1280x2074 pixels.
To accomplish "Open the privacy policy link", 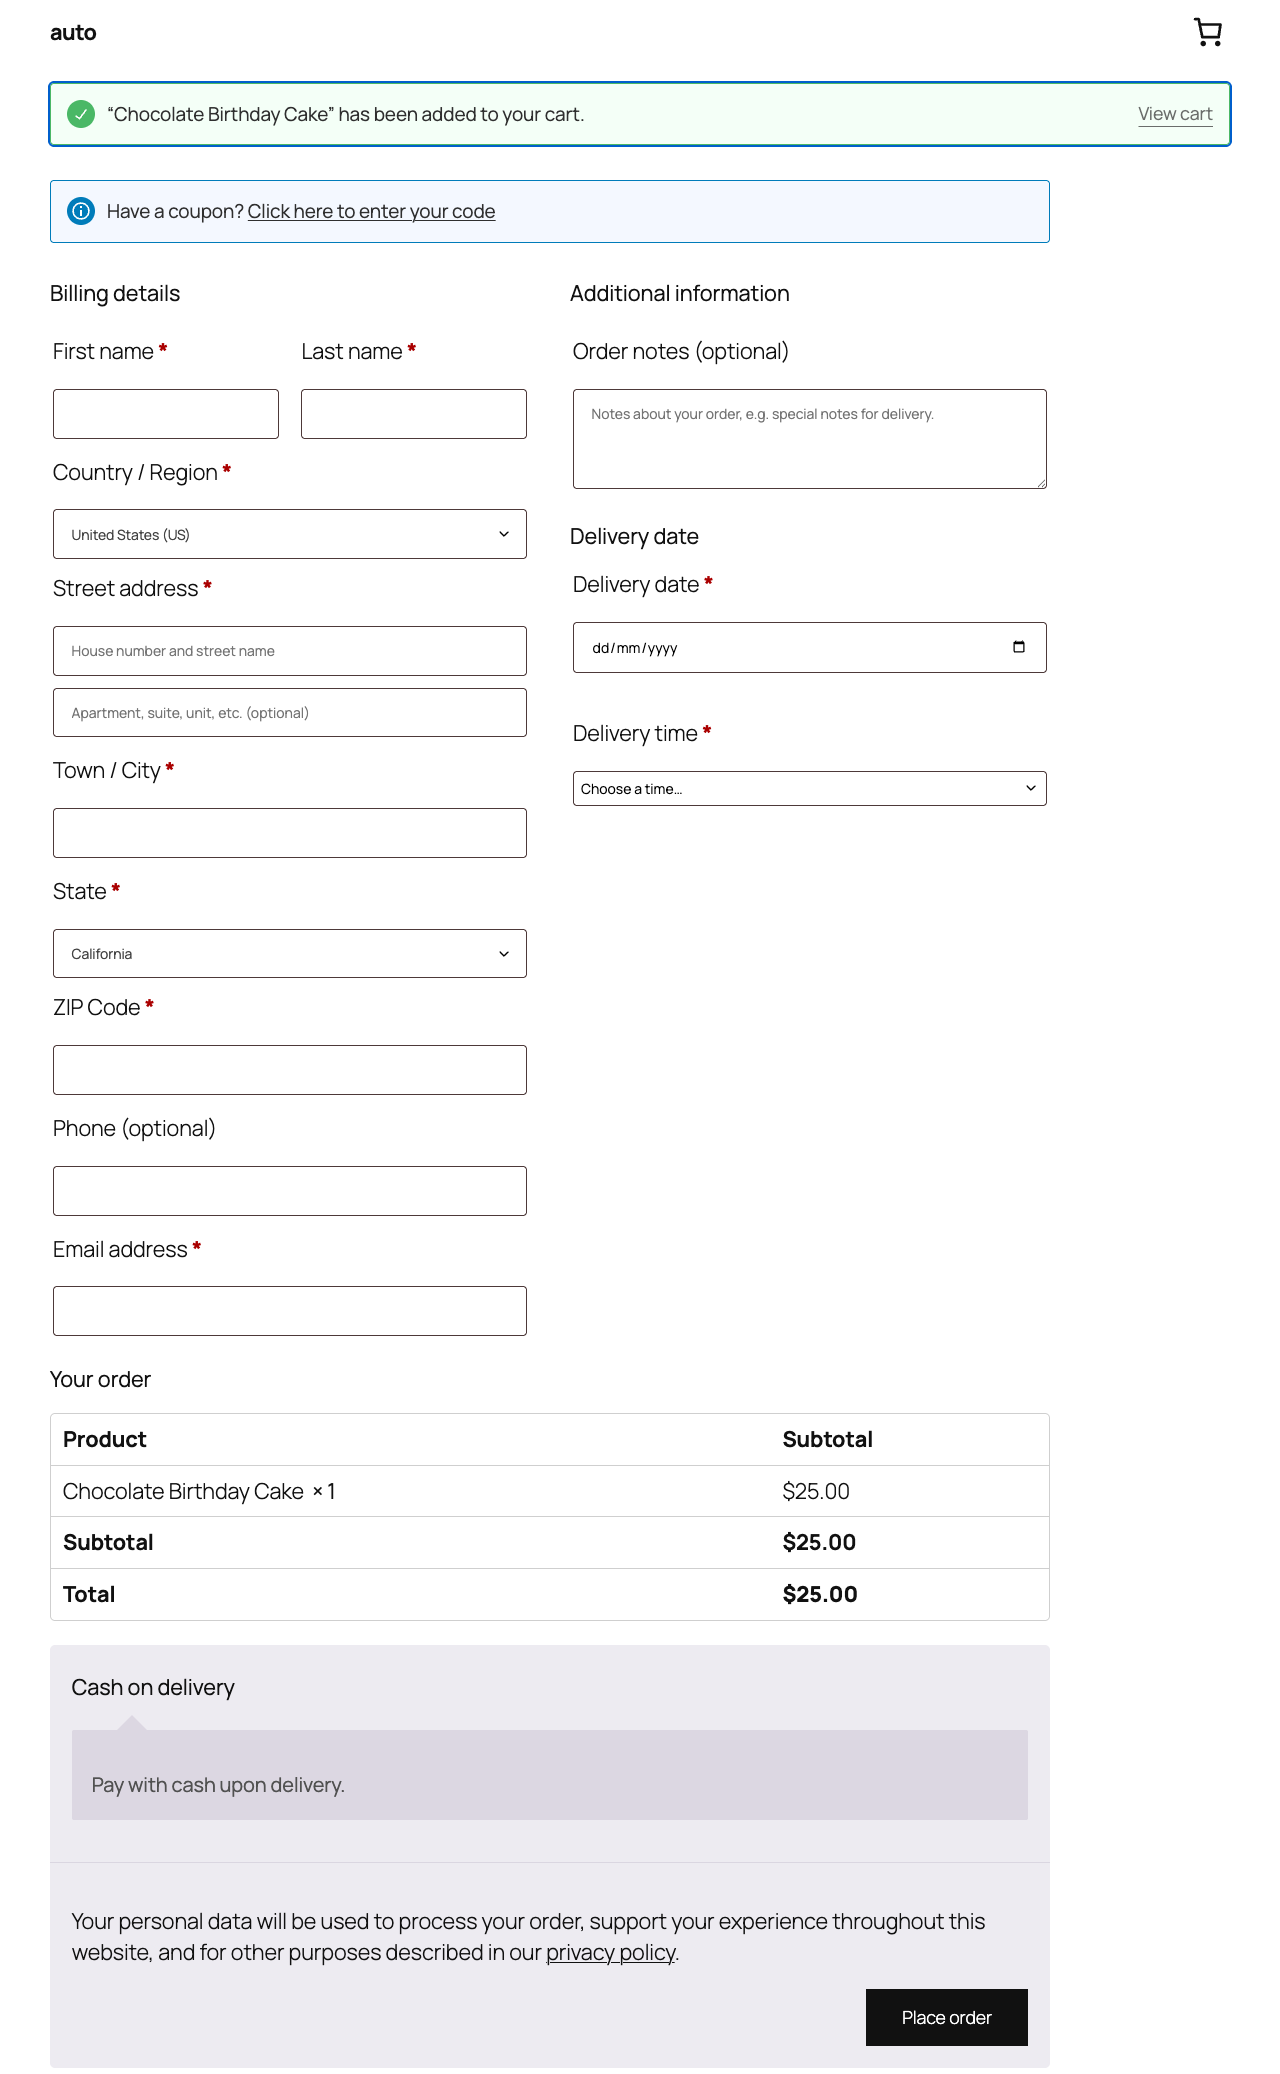I will [610, 1952].
